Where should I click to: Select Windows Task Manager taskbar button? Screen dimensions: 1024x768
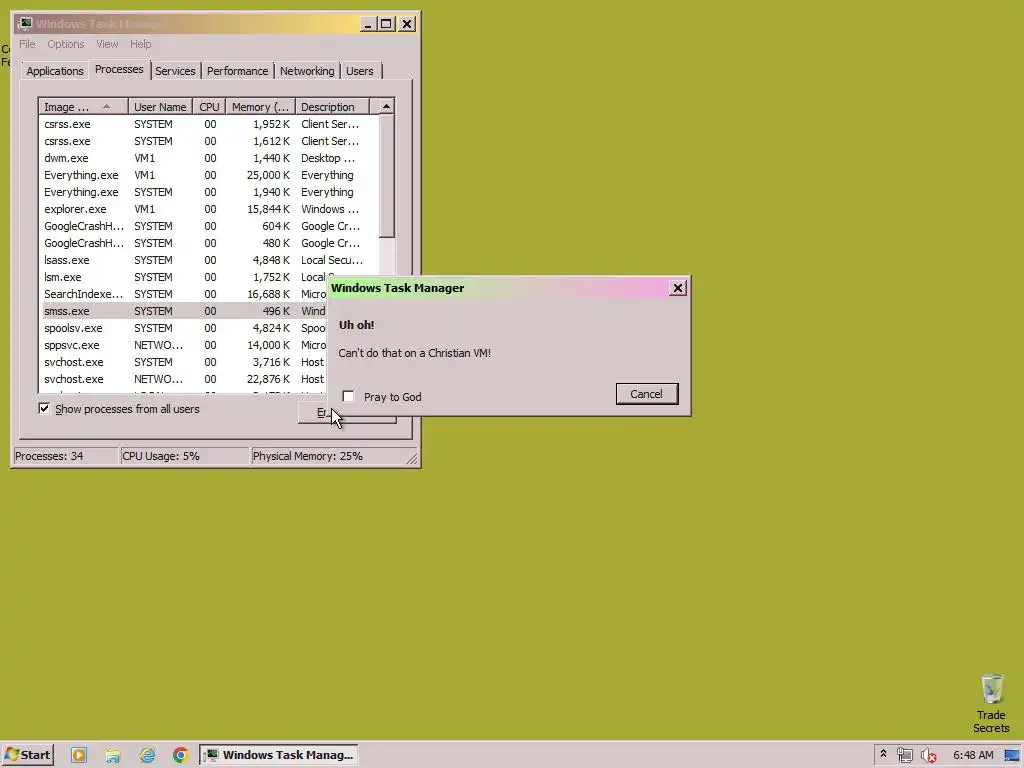point(279,755)
